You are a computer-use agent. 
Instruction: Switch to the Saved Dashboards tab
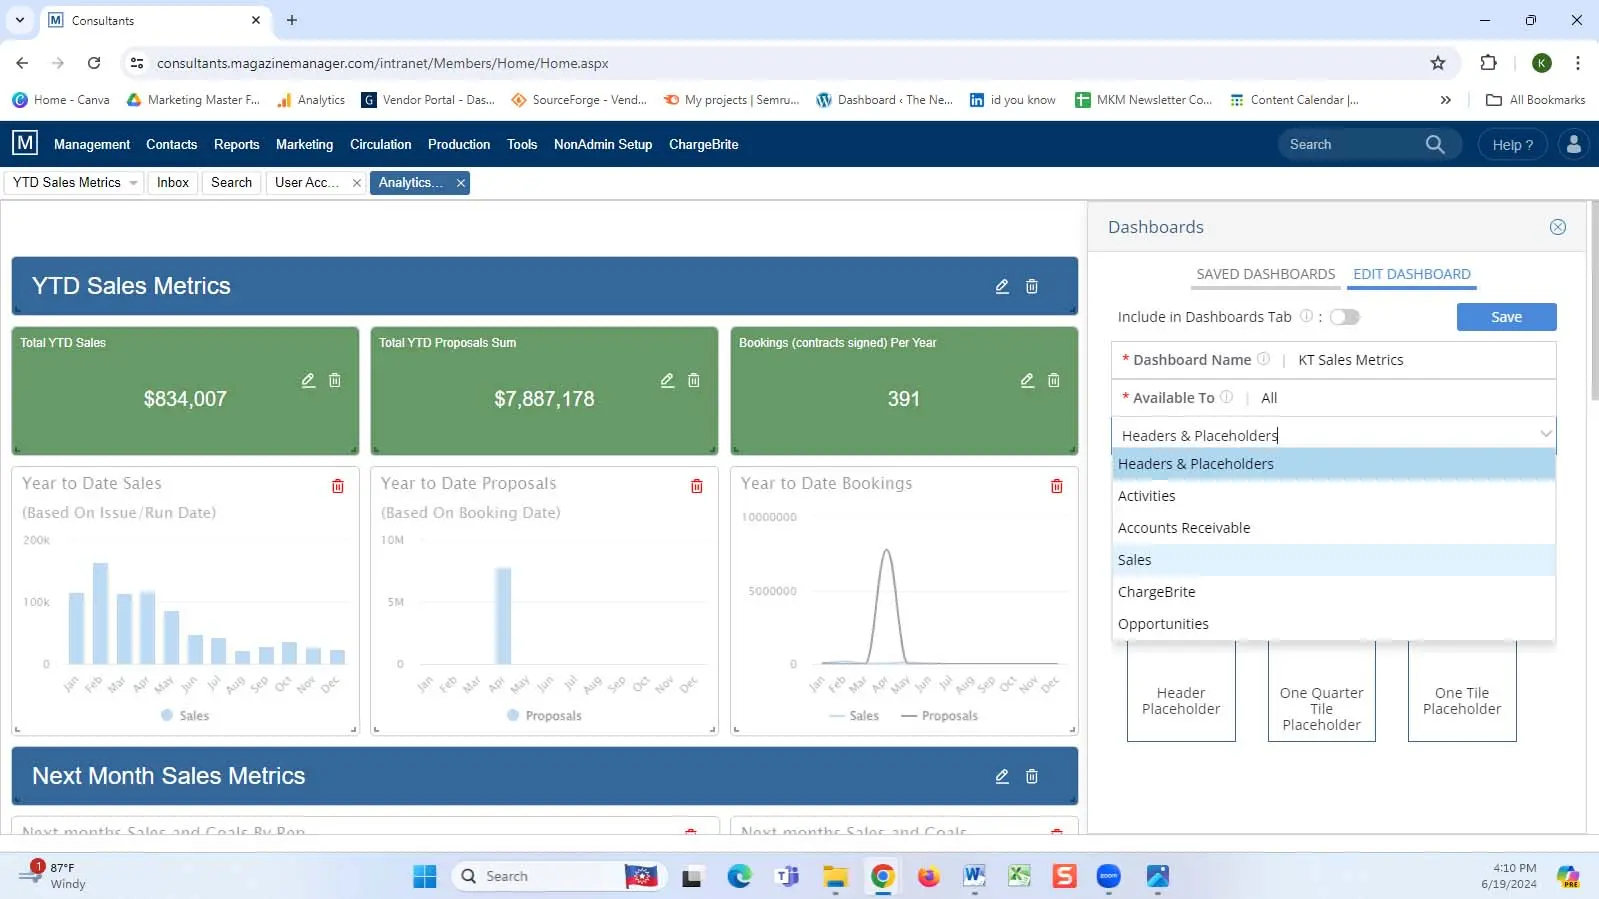click(x=1265, y=274)
